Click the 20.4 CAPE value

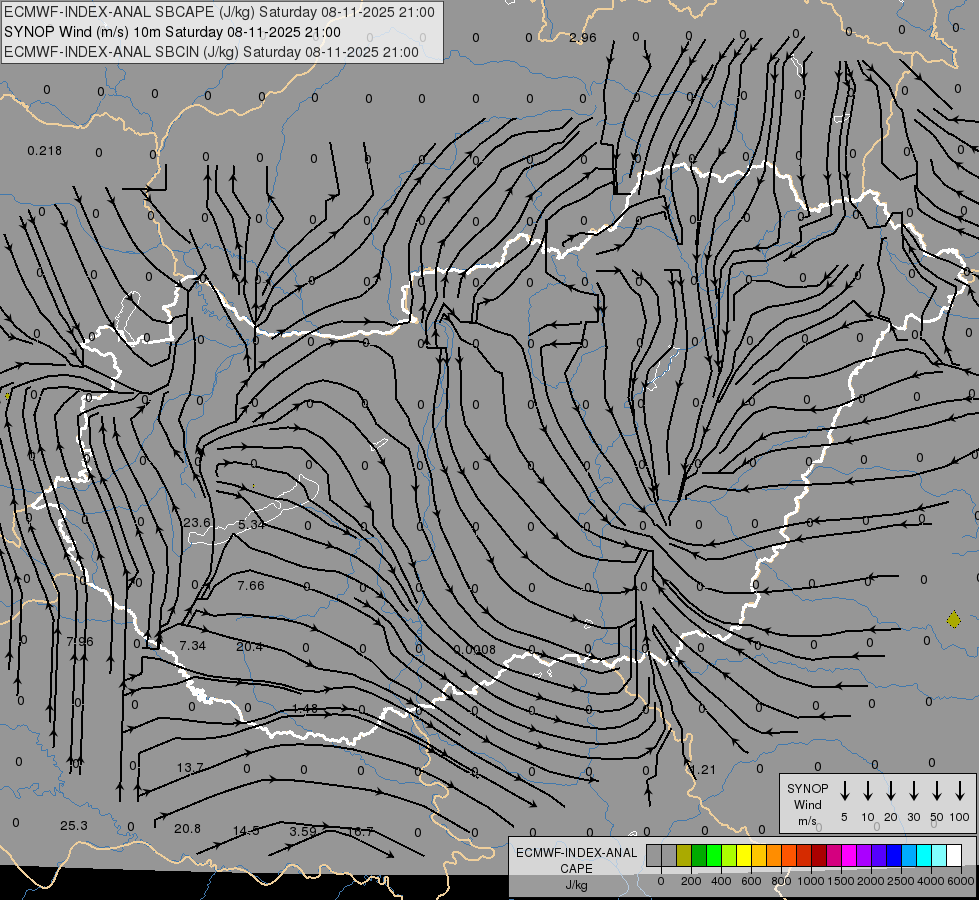point(249,646)
